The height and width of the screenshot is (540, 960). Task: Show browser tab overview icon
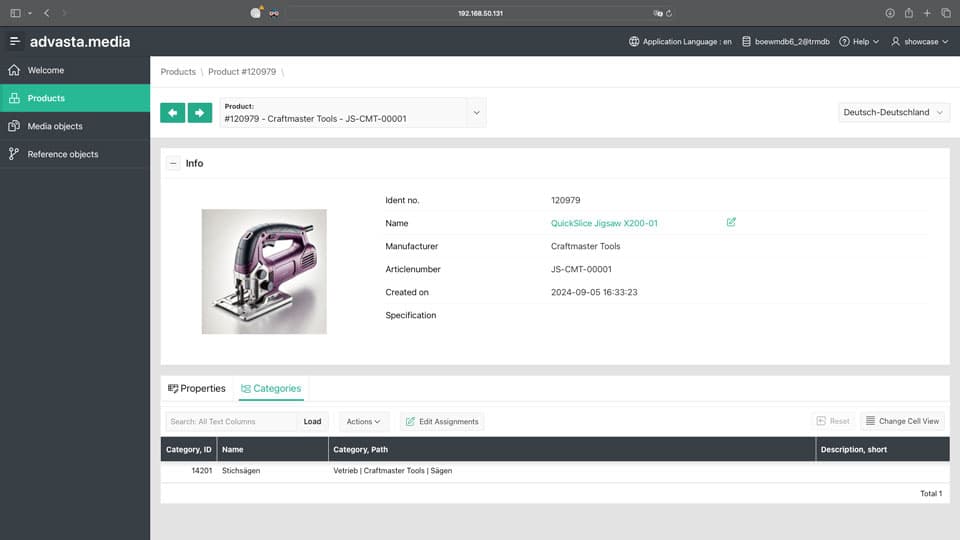(x=946, y=13)
